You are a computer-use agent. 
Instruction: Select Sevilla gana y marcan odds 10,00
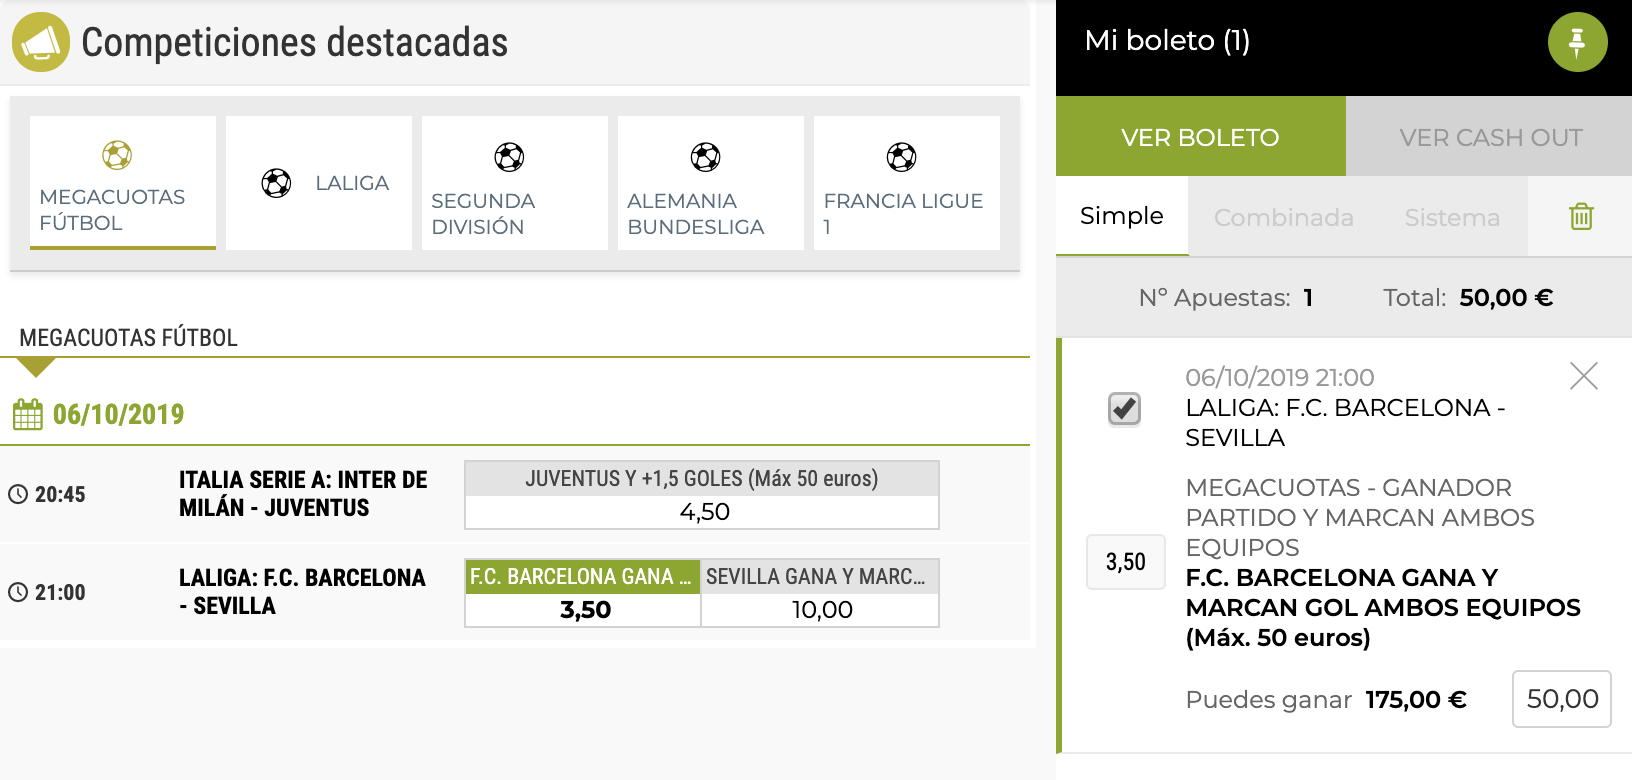pos(821,609)
